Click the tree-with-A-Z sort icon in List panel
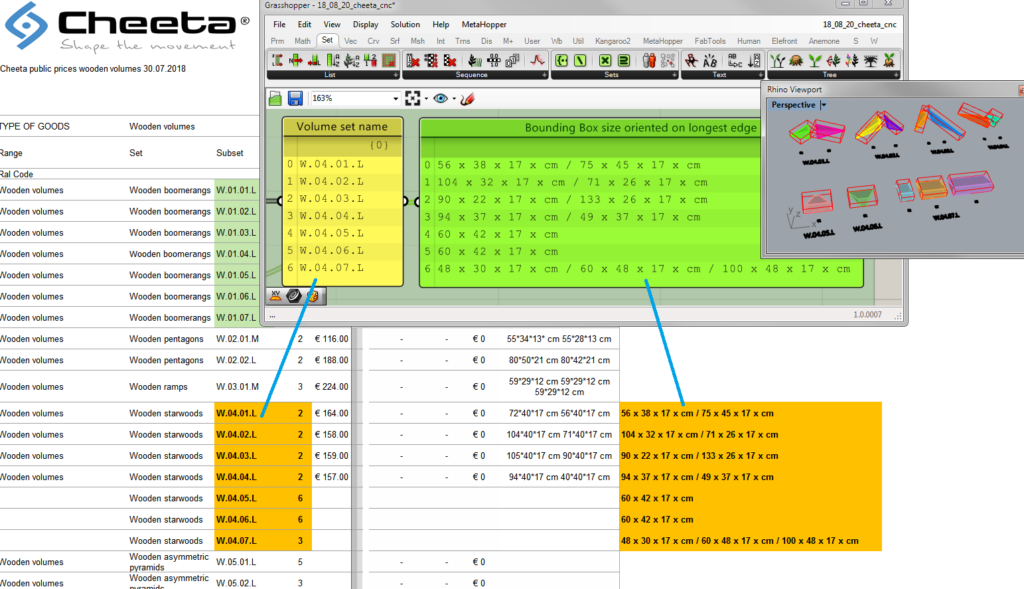 [x=351, y=61]
